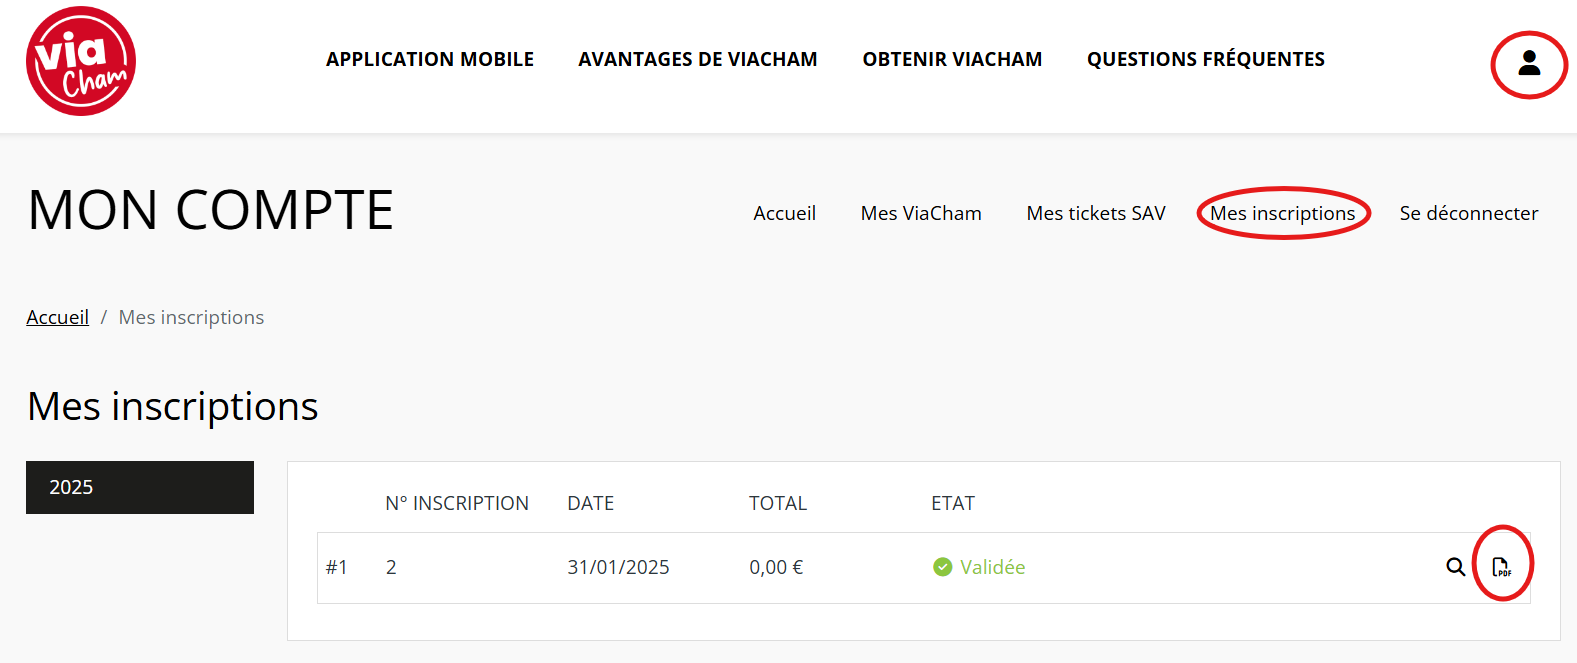Click the green Validée check icon
The height and width of the screenshot is (663, 1577).
(x=942, y=567)
